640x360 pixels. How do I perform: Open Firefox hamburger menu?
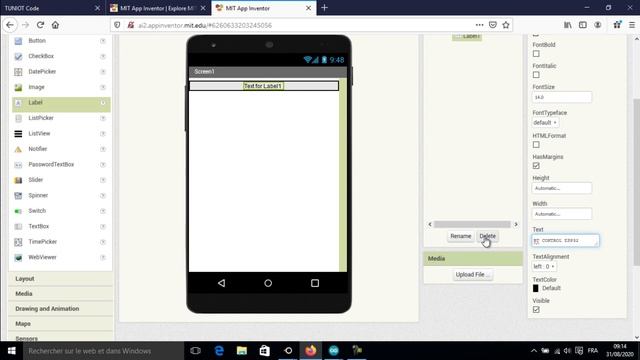tap(632, 25)
